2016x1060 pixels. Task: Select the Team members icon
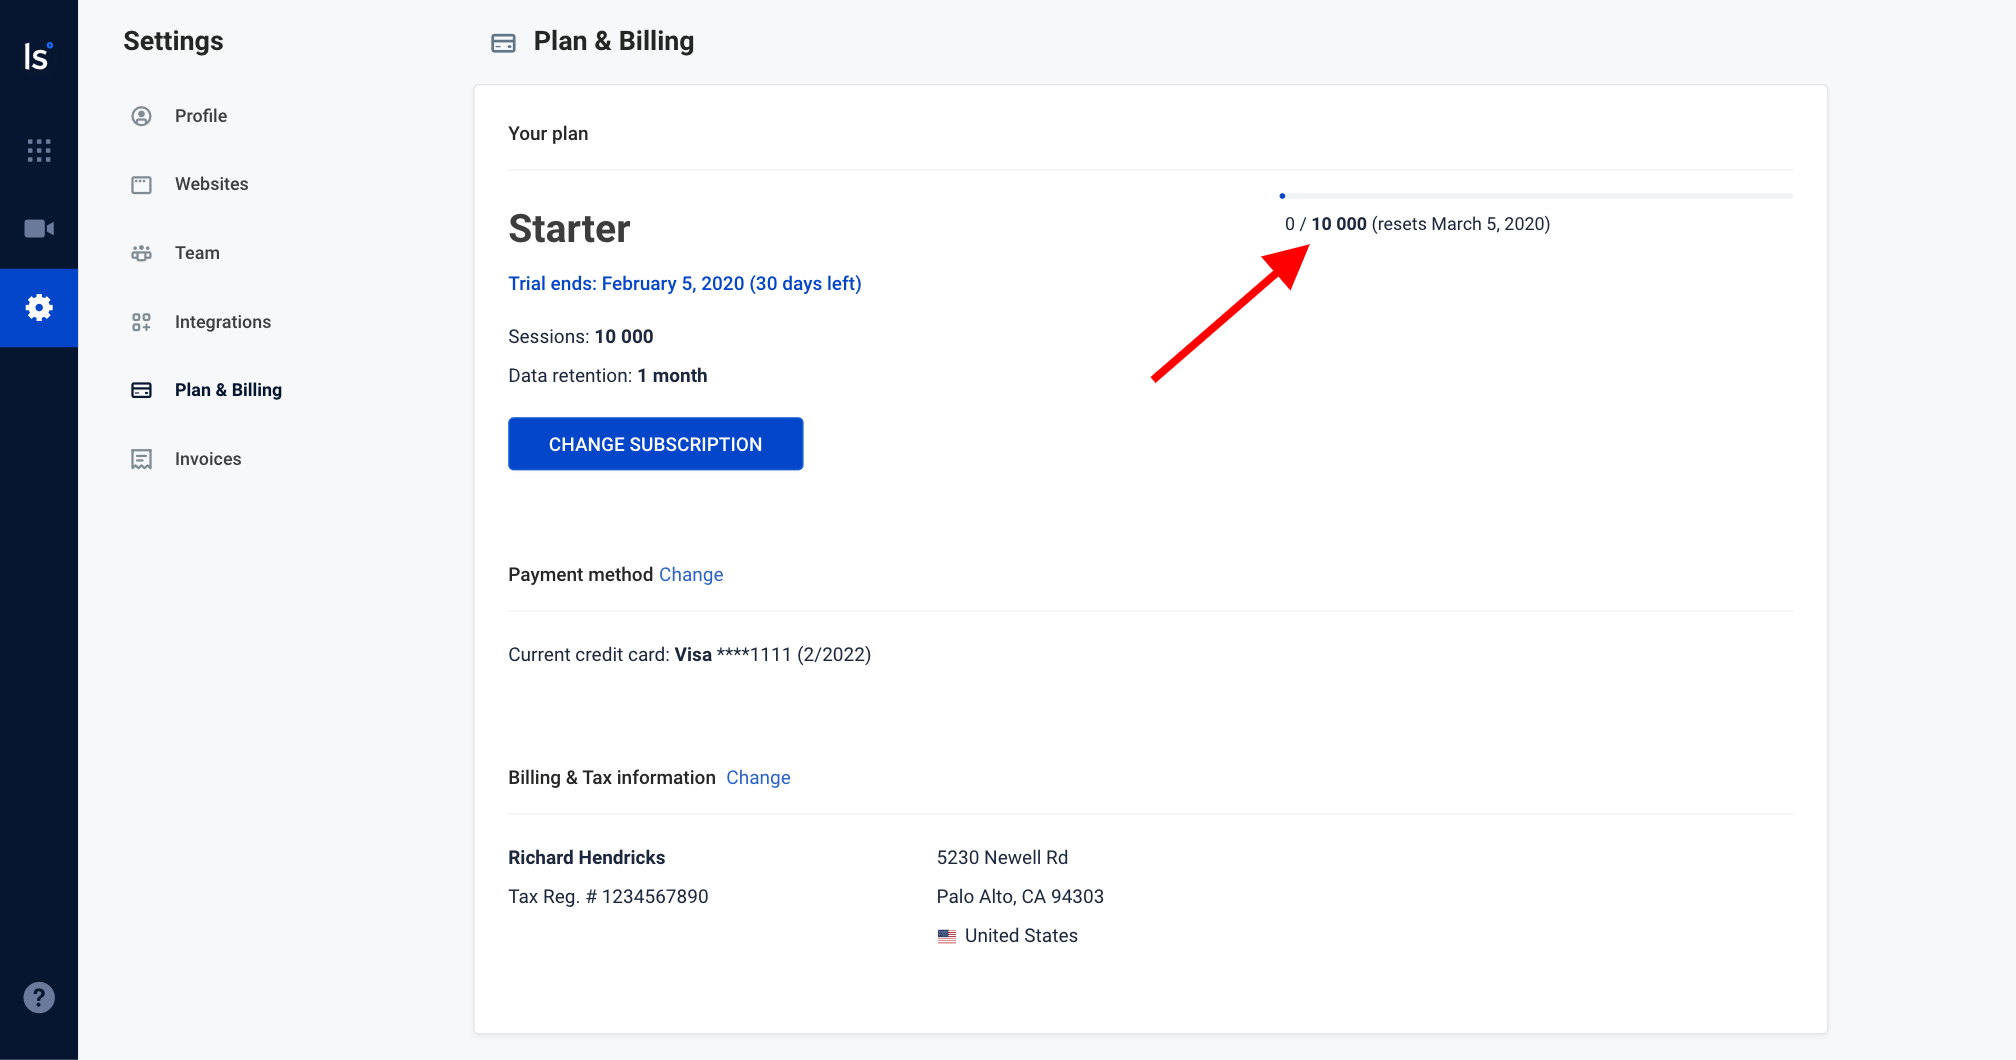pyautogui.click(x=140, y=252)
